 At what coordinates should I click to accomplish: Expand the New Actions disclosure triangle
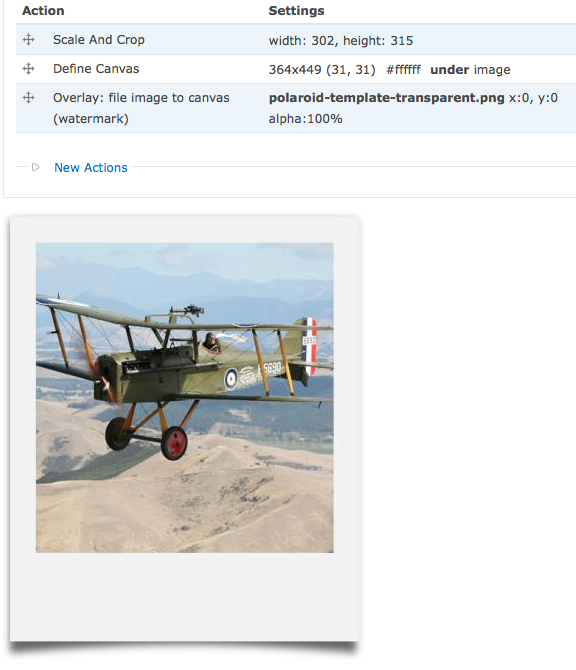35,167
